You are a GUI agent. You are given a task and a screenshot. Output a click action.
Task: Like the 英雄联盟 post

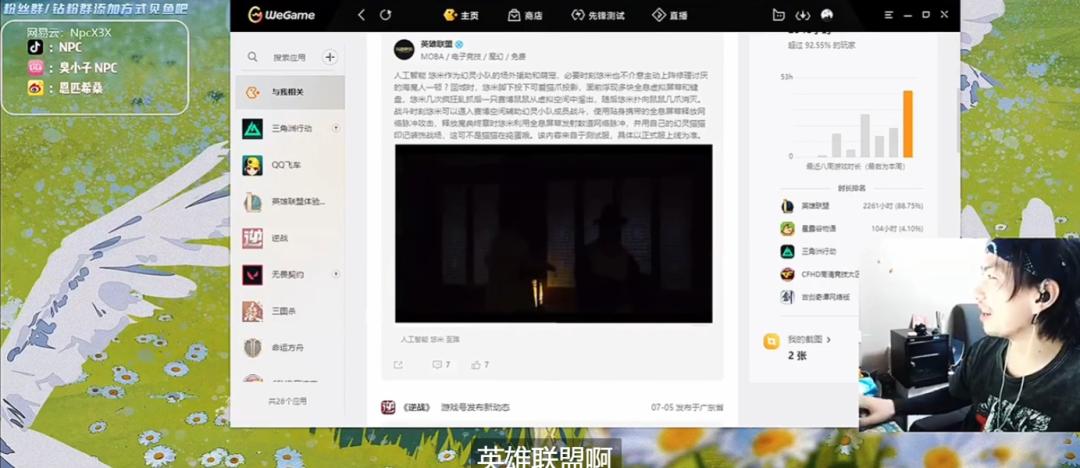point(480,365)
